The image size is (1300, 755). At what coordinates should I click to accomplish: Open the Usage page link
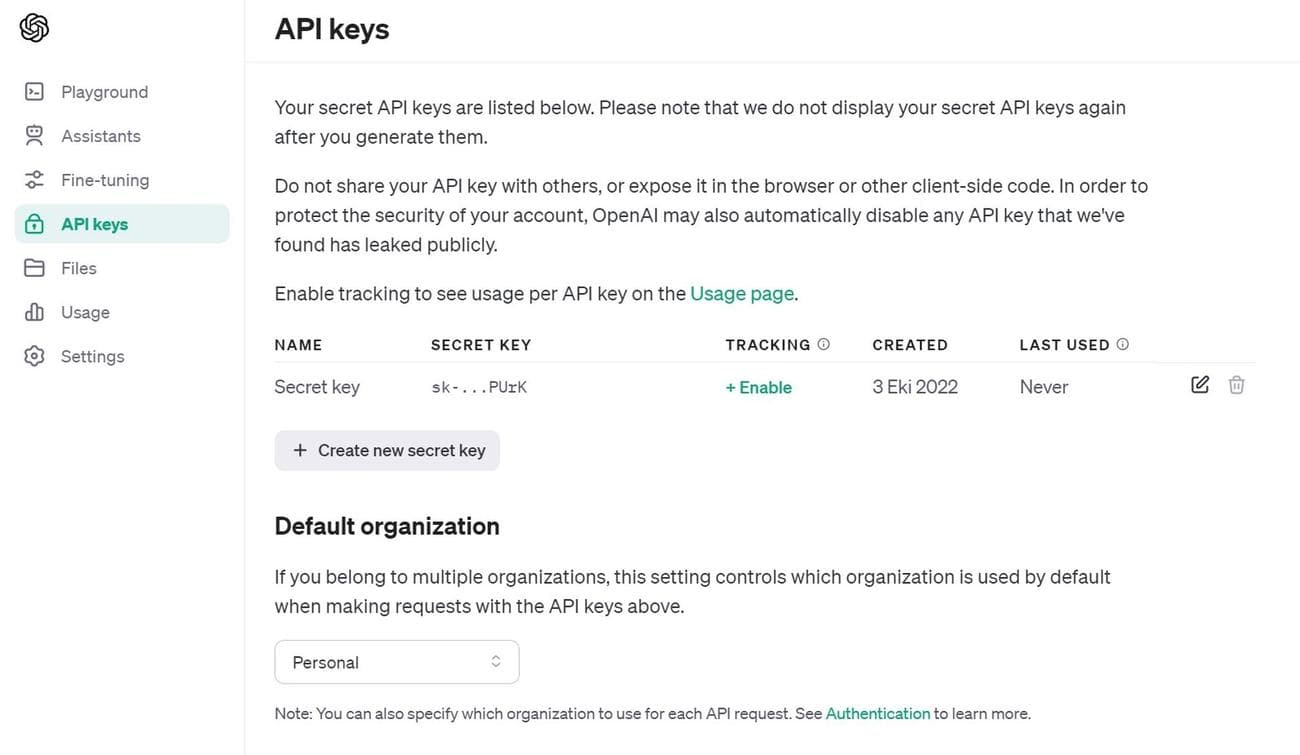point(742,293)
